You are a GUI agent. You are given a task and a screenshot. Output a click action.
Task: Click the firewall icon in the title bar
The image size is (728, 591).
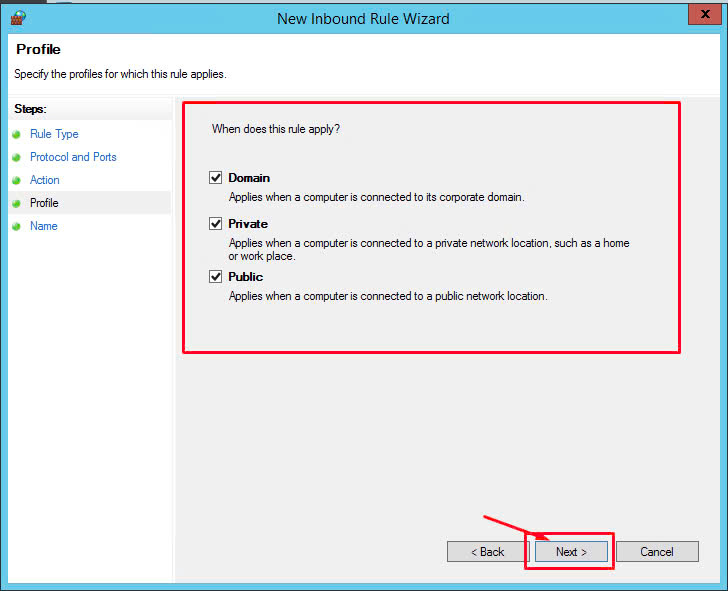(x=19, y=19)
